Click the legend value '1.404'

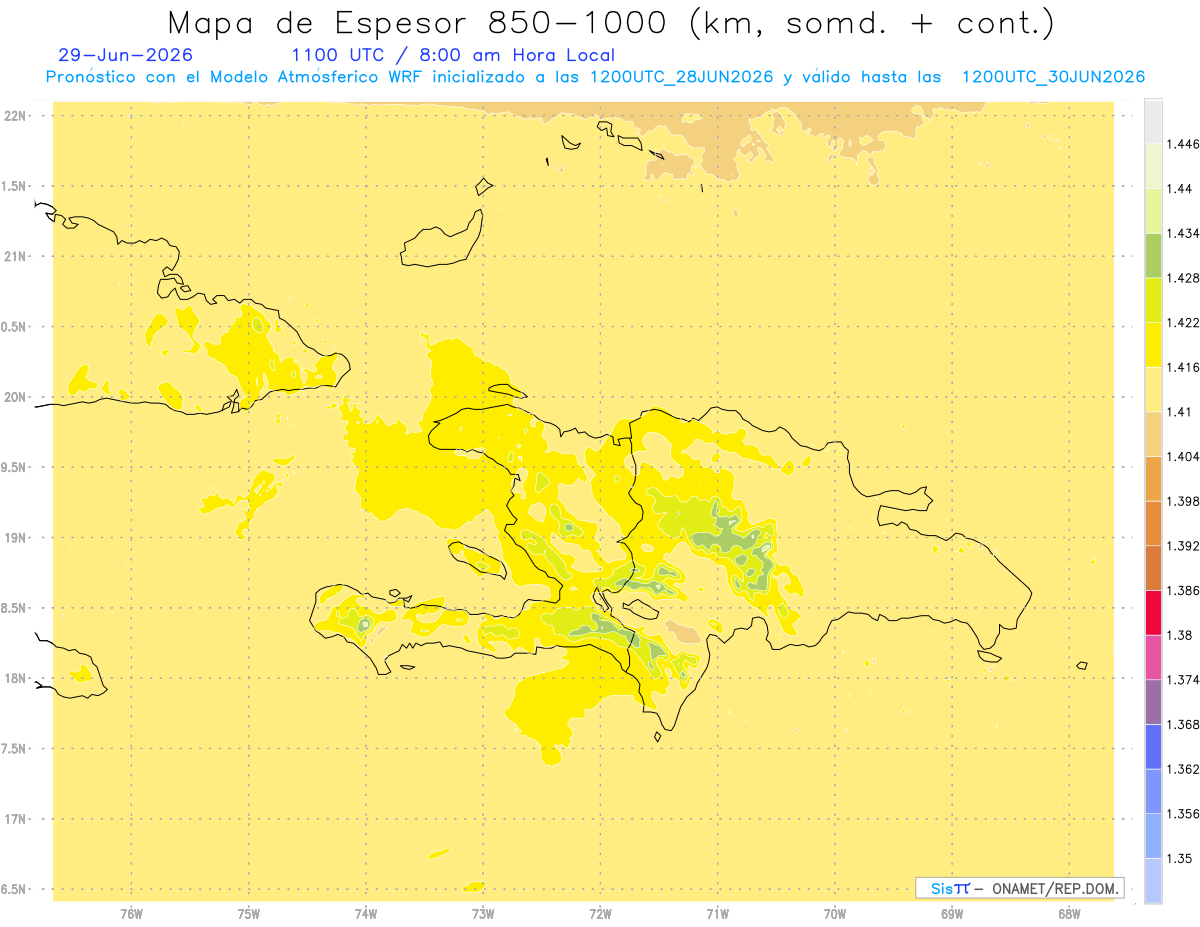(x=1183, y=456)
